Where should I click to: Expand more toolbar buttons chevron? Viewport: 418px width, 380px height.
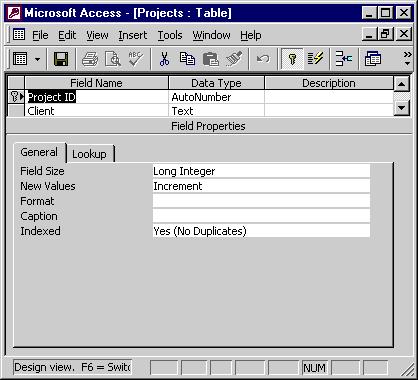[407, 58]
